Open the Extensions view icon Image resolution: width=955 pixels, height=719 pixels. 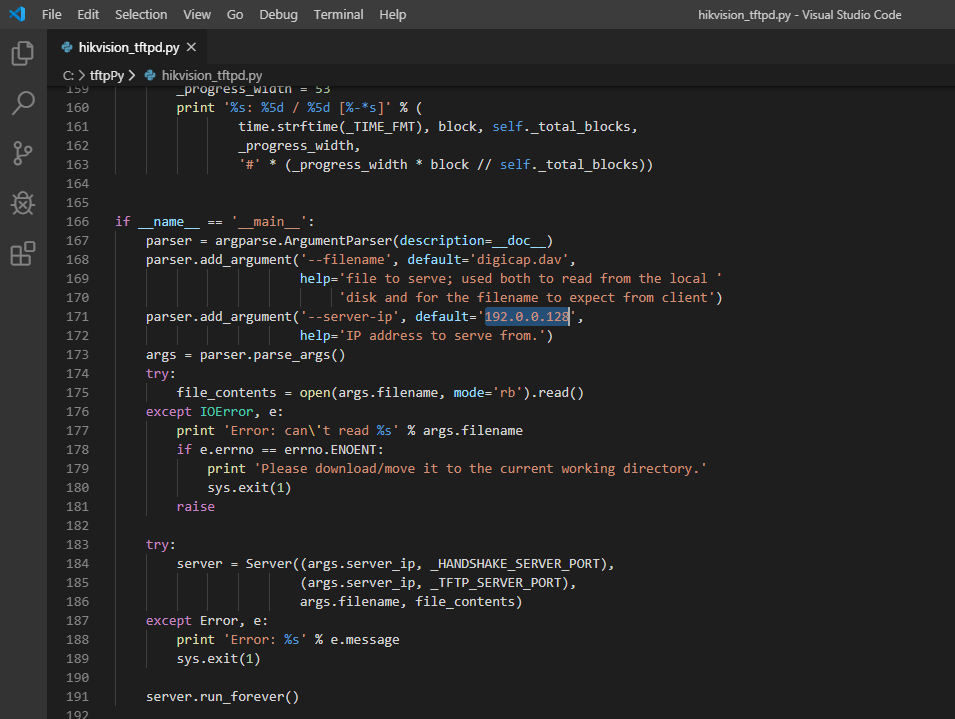point(22,255)
